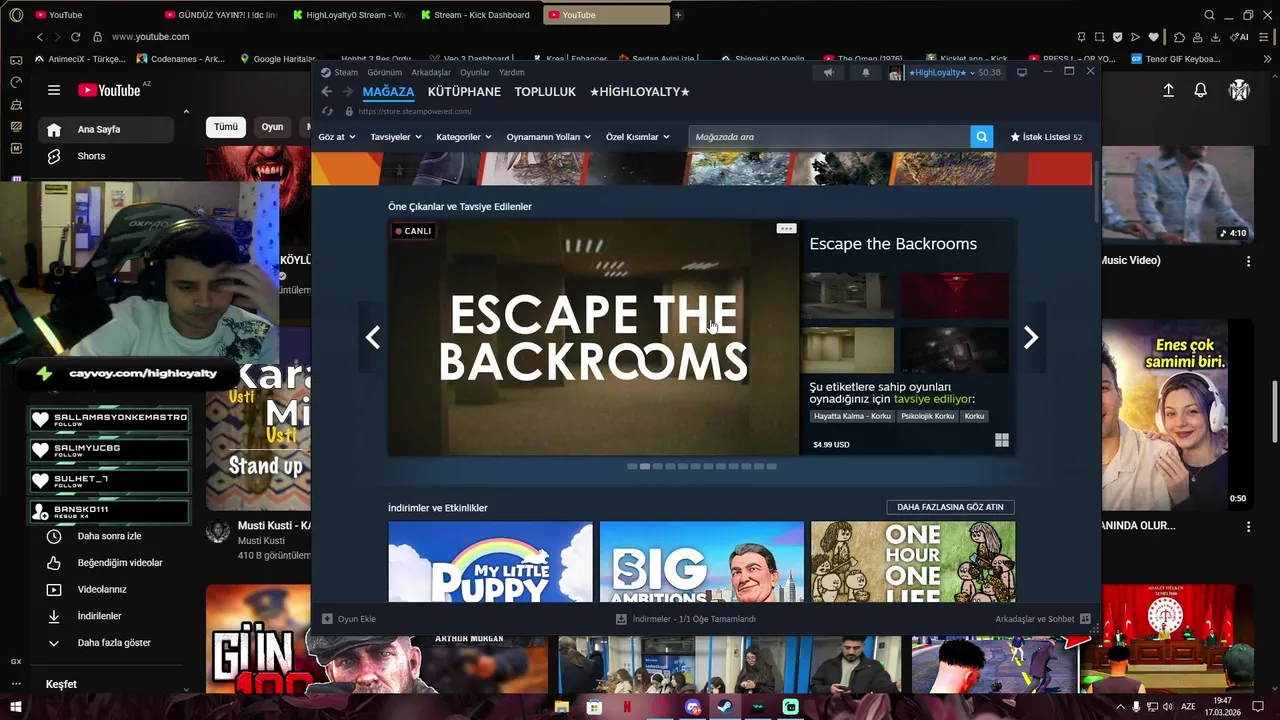1280x720 pixels.
Task: Open the Escape the Backrooms featured banner
Action: click(594, 338)
